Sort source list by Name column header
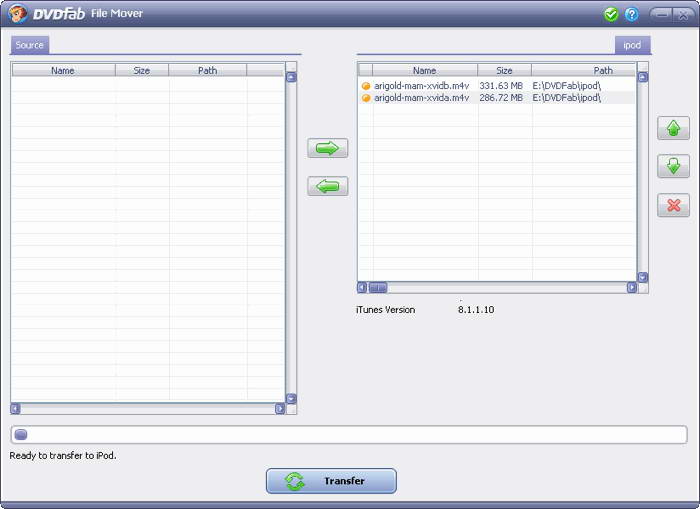The width and height of the screenshot is (700, 509). [x=63, y=70]
